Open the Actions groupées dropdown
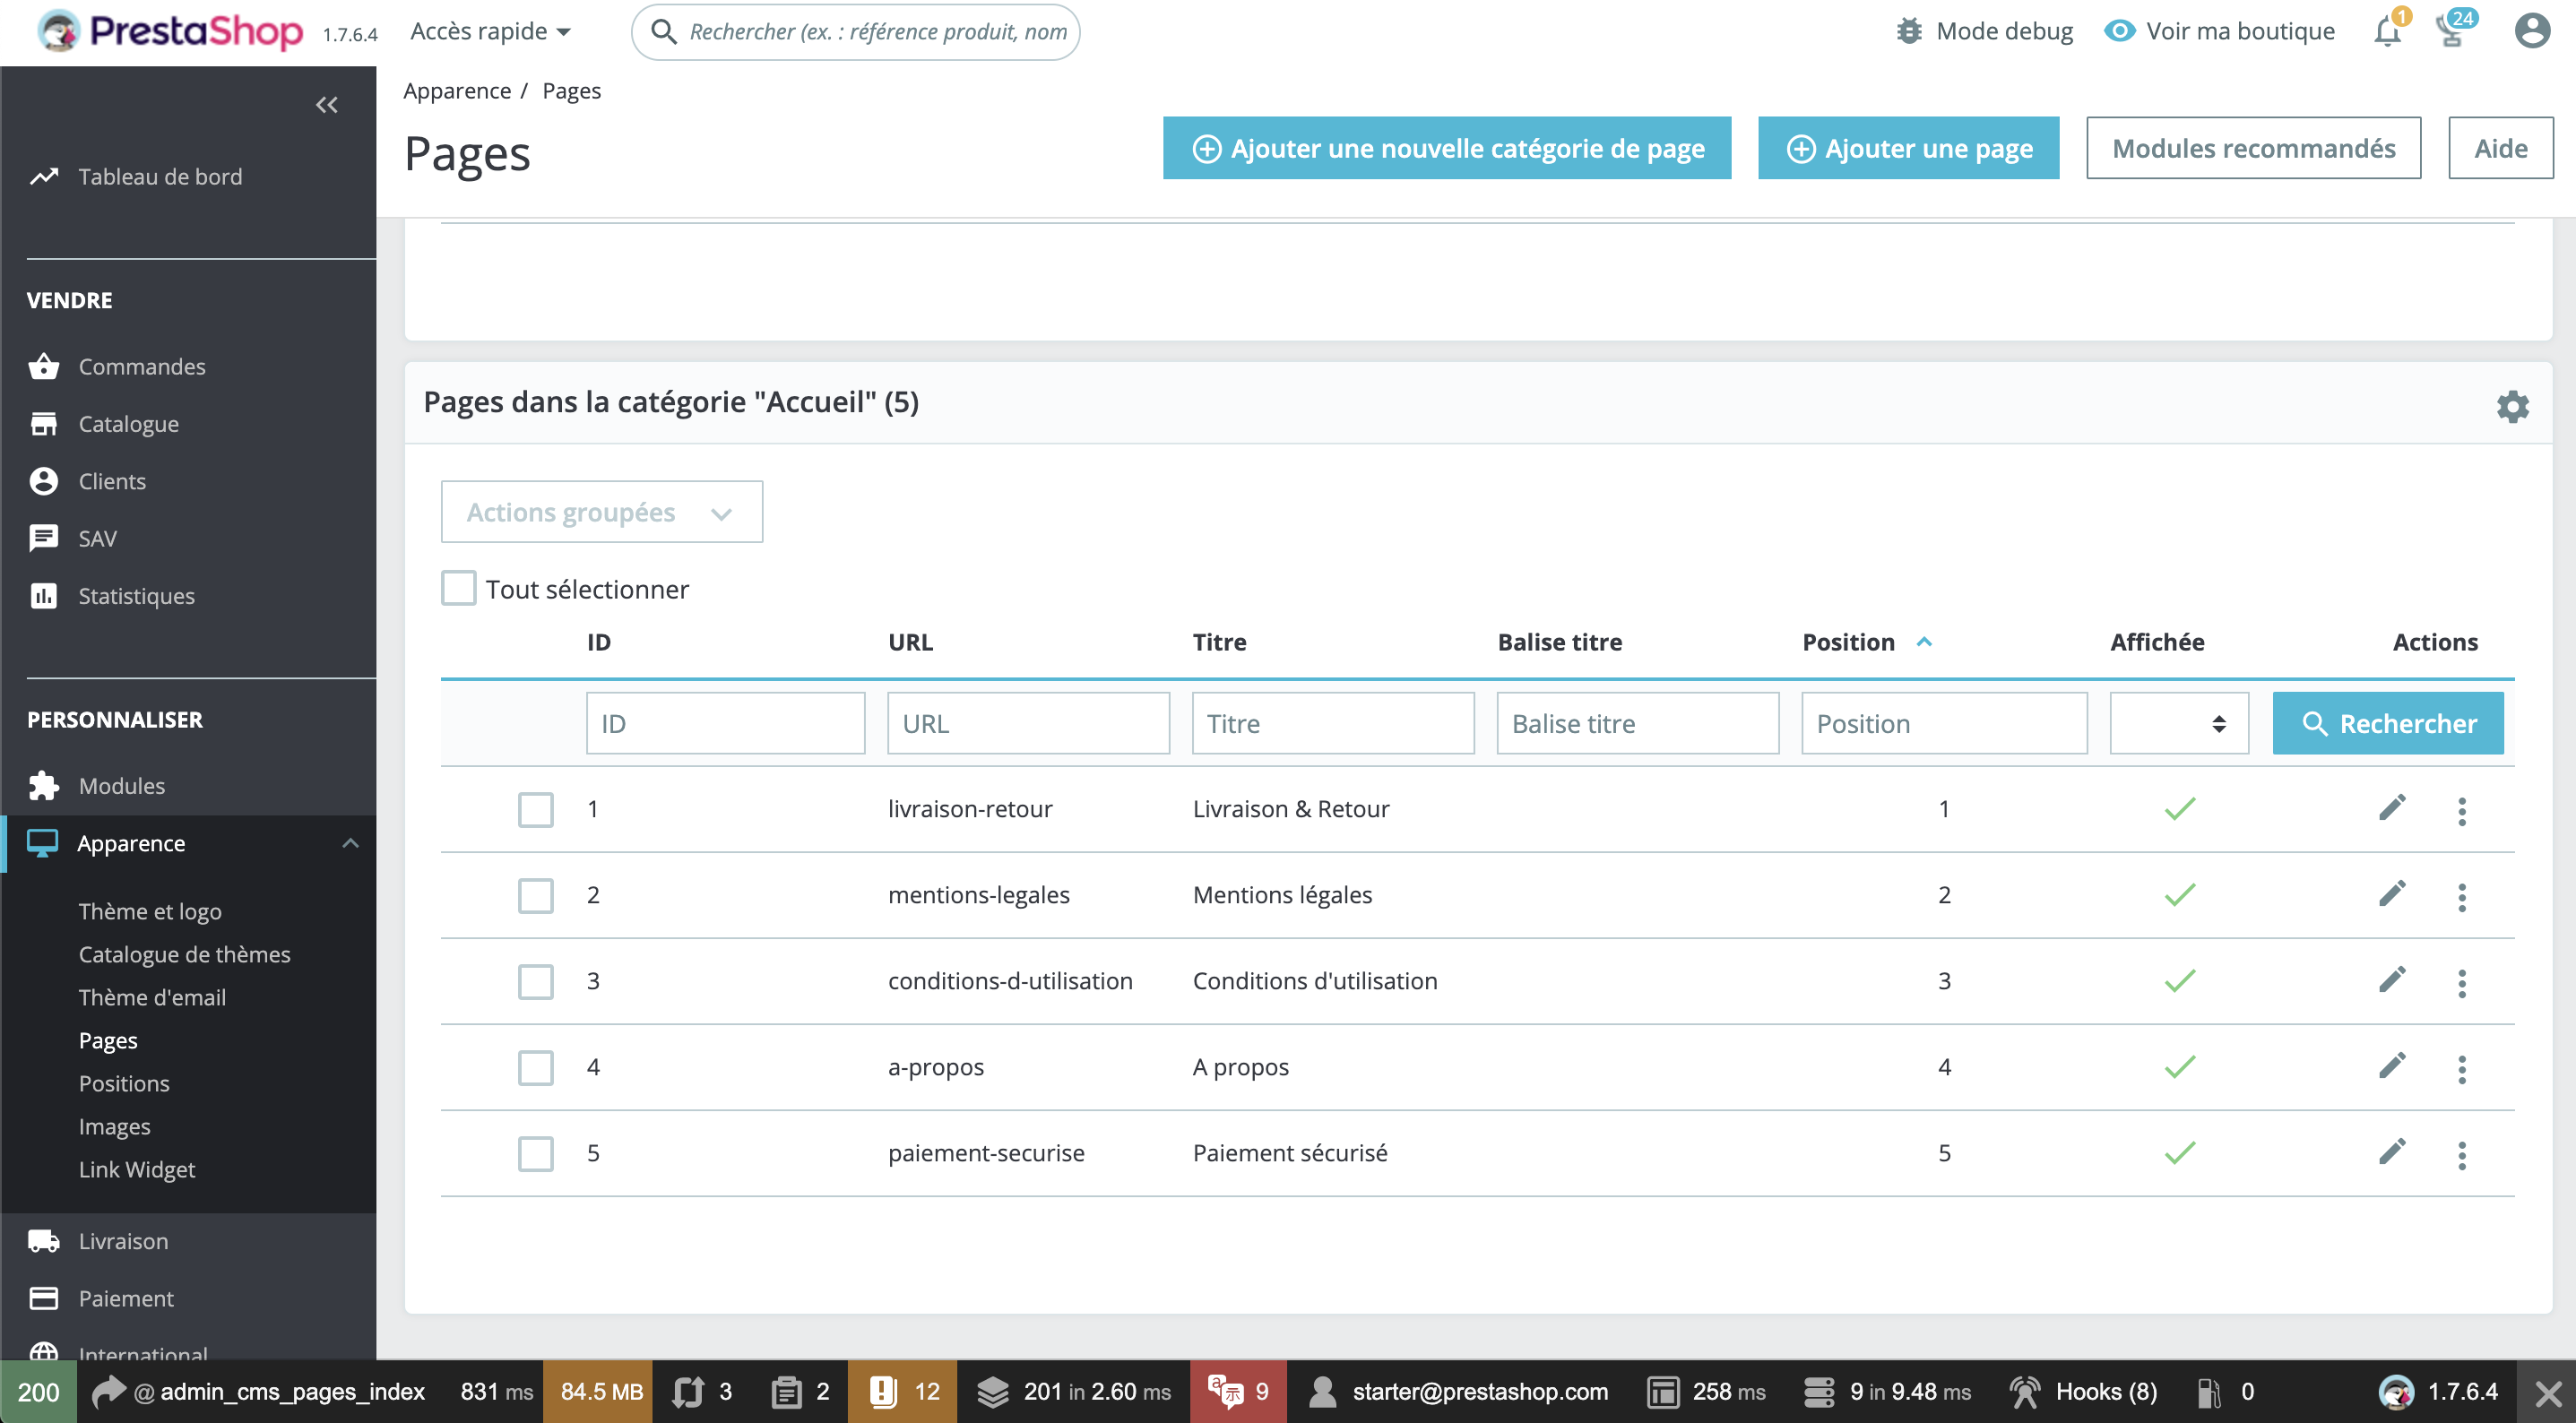 [x=601, y=512]
